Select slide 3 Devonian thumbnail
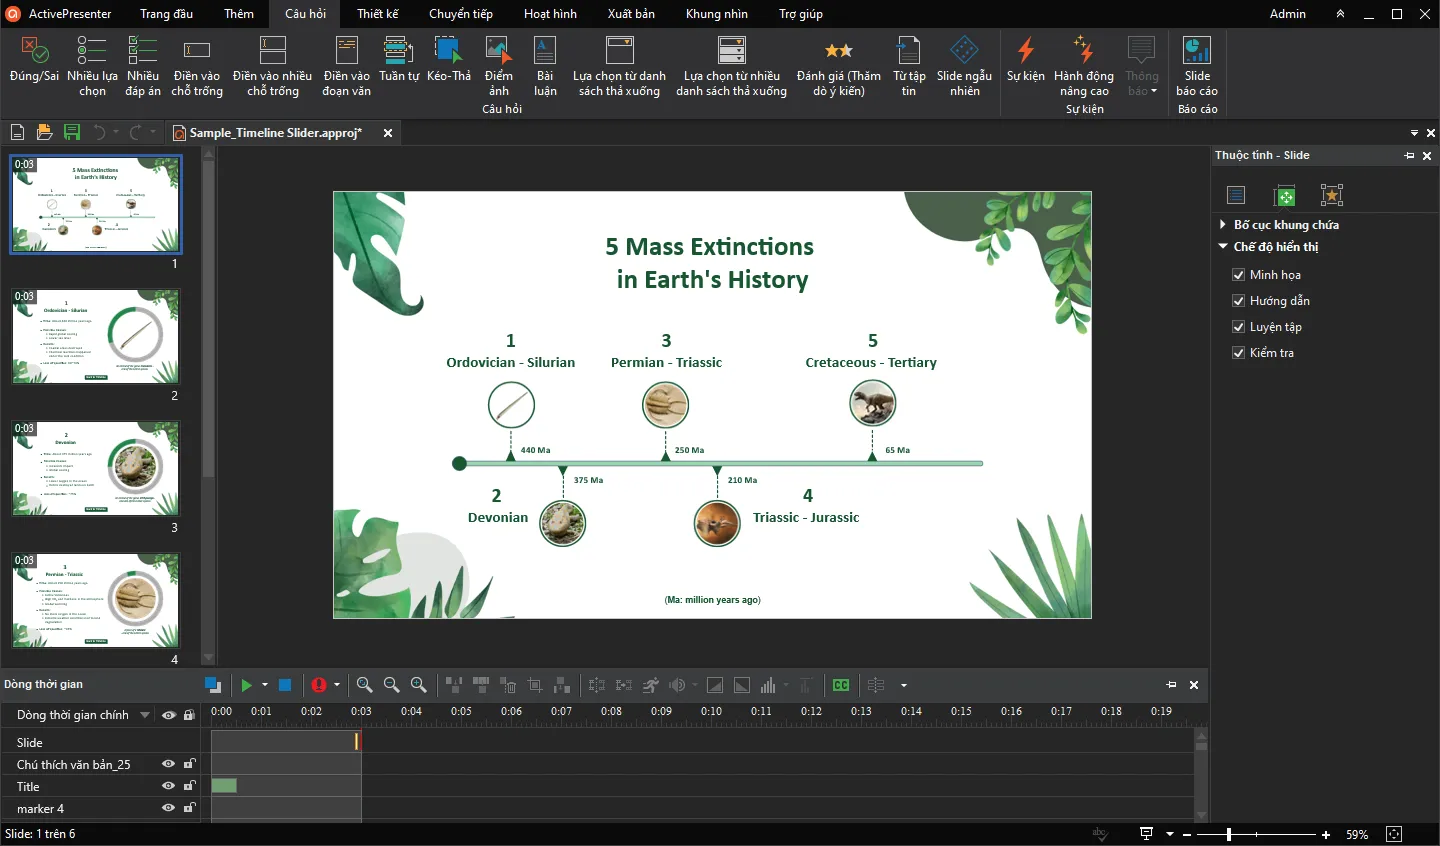 (x=96, y=468)
